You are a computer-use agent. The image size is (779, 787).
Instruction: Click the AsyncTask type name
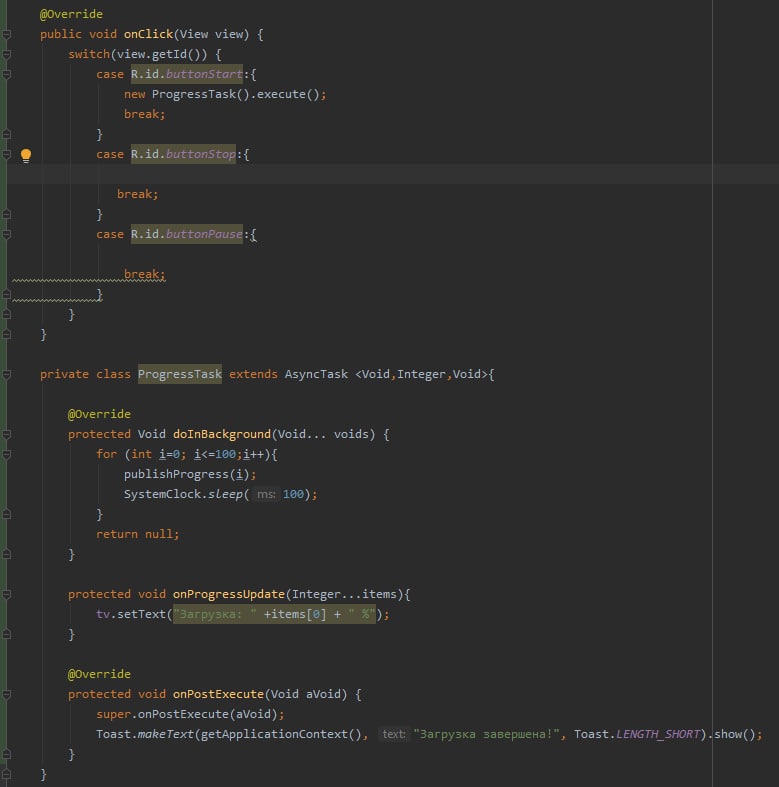(316, 374)
